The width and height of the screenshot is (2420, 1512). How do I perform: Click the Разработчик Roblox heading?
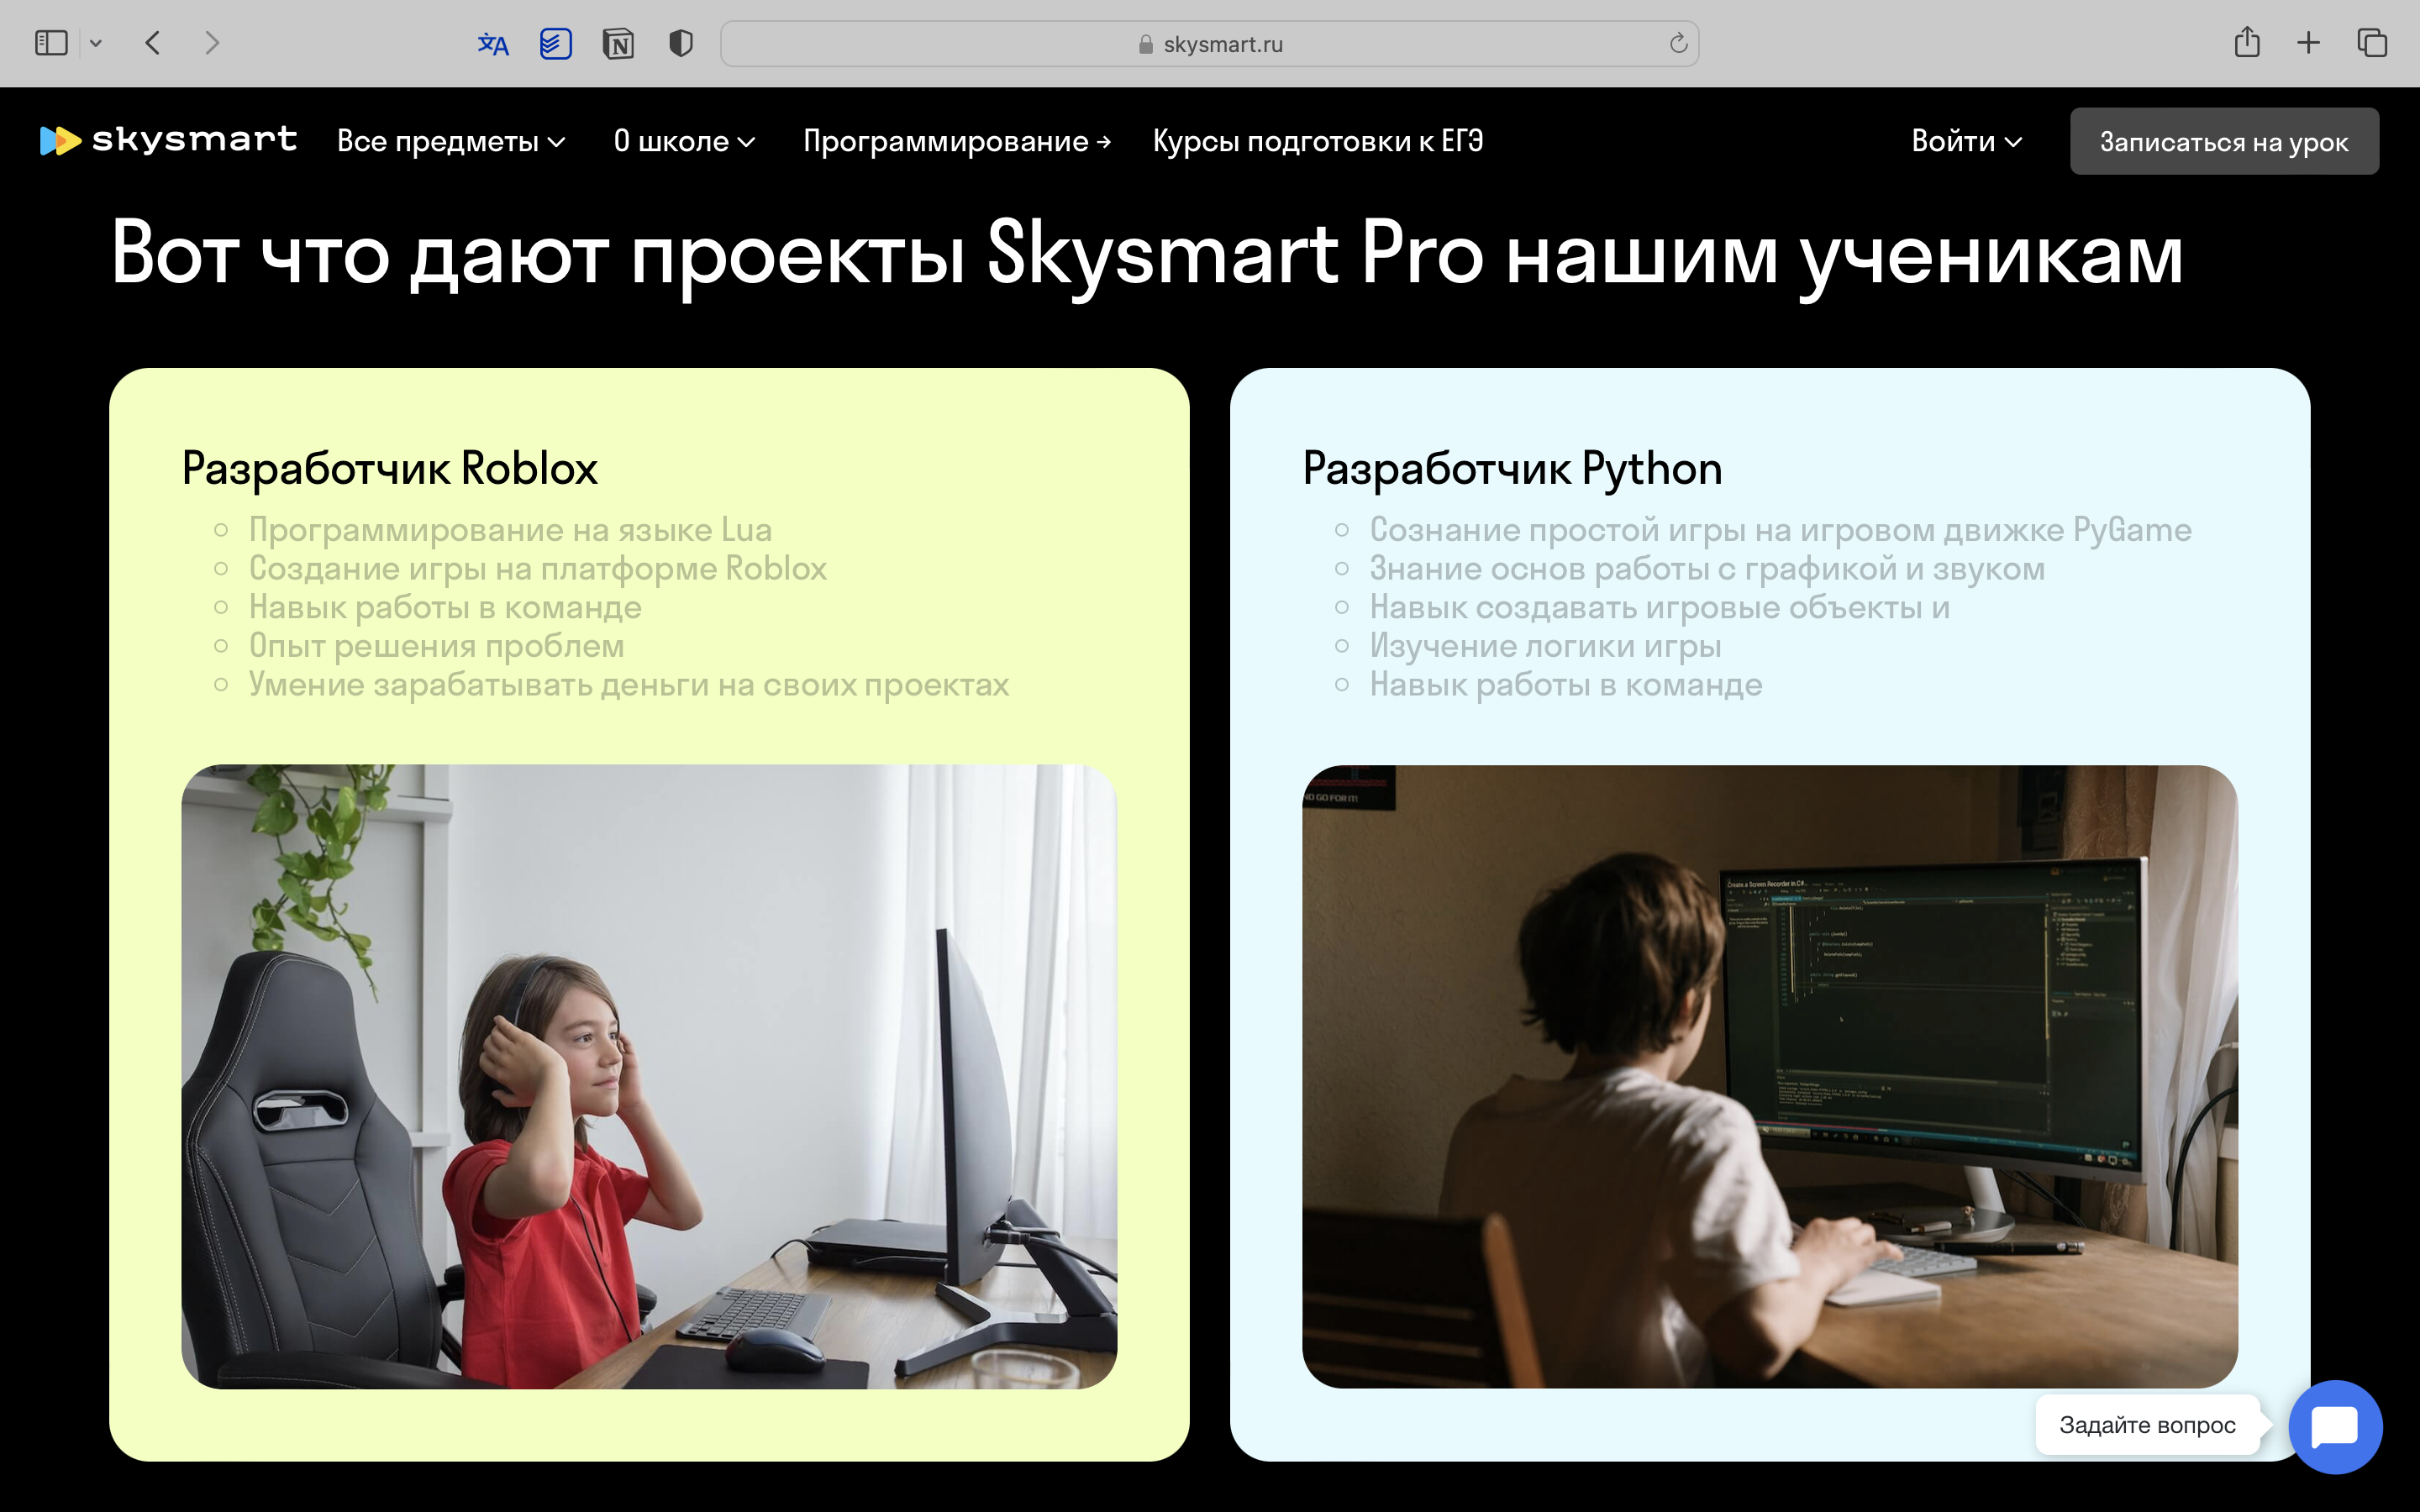pos(390,469)
